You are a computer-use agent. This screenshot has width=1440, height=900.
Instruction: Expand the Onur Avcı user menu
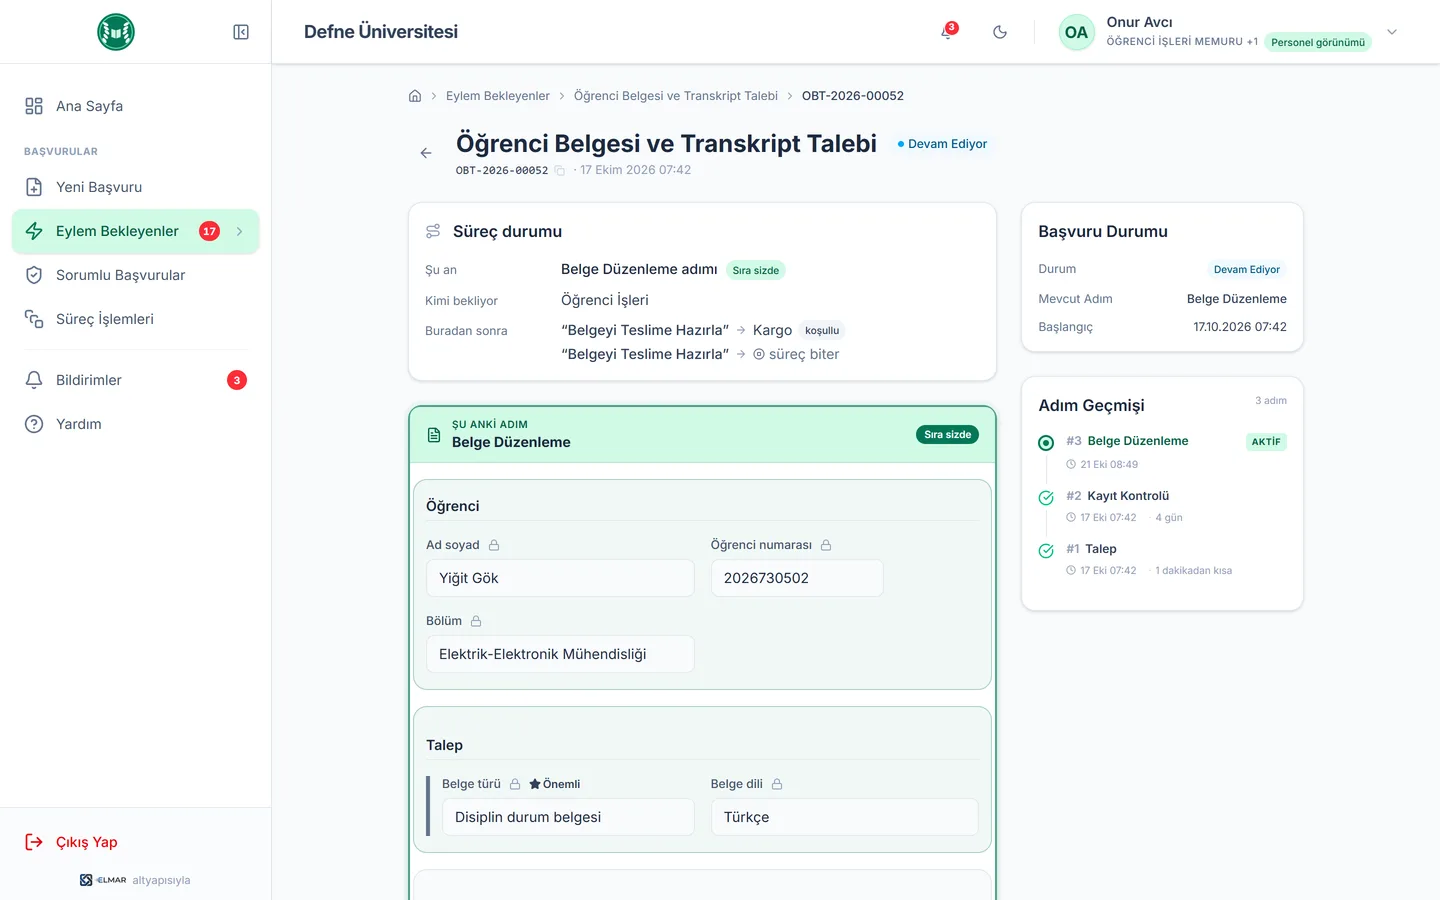[x=1392, y=32]
